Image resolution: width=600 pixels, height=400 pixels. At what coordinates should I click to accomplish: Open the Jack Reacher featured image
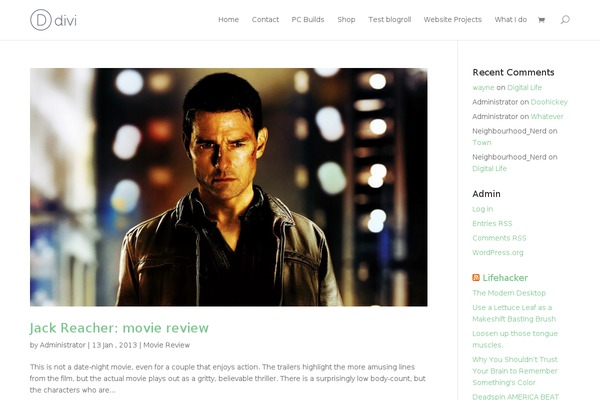[x=228, y=187]
